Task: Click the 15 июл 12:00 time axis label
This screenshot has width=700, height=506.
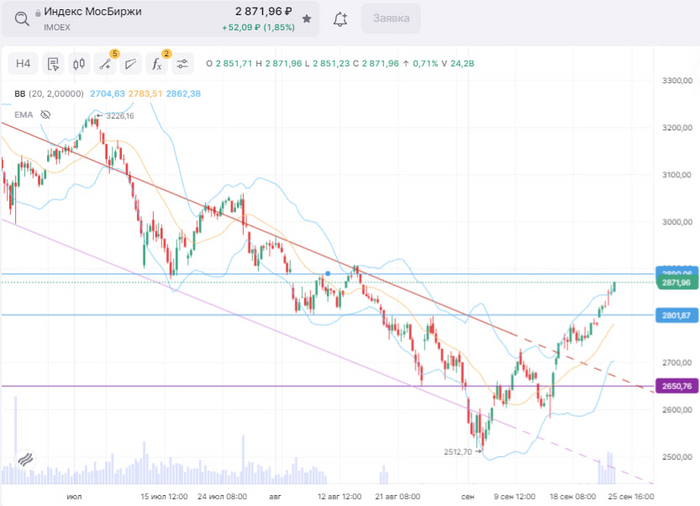Action: coord(164,496)
